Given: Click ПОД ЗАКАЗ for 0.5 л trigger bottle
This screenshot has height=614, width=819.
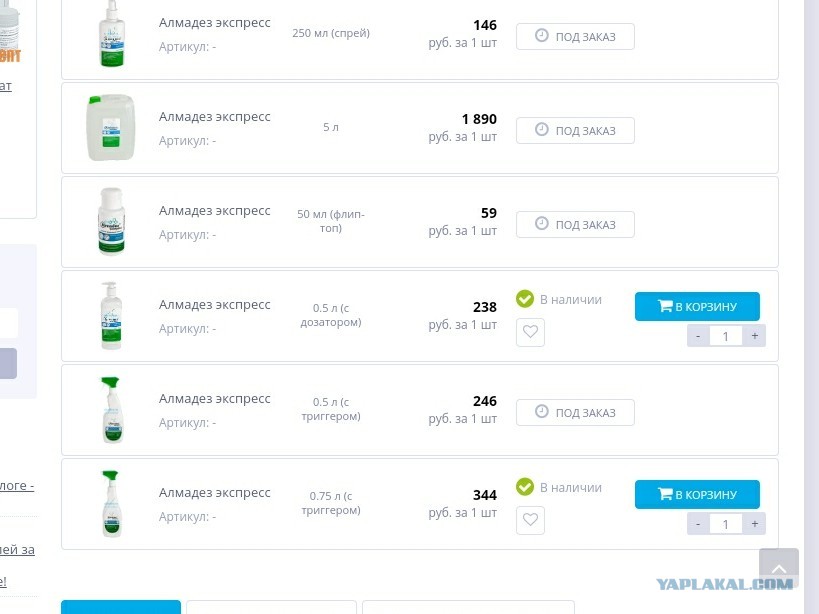Looking at the screenshot, I should 575,412.
